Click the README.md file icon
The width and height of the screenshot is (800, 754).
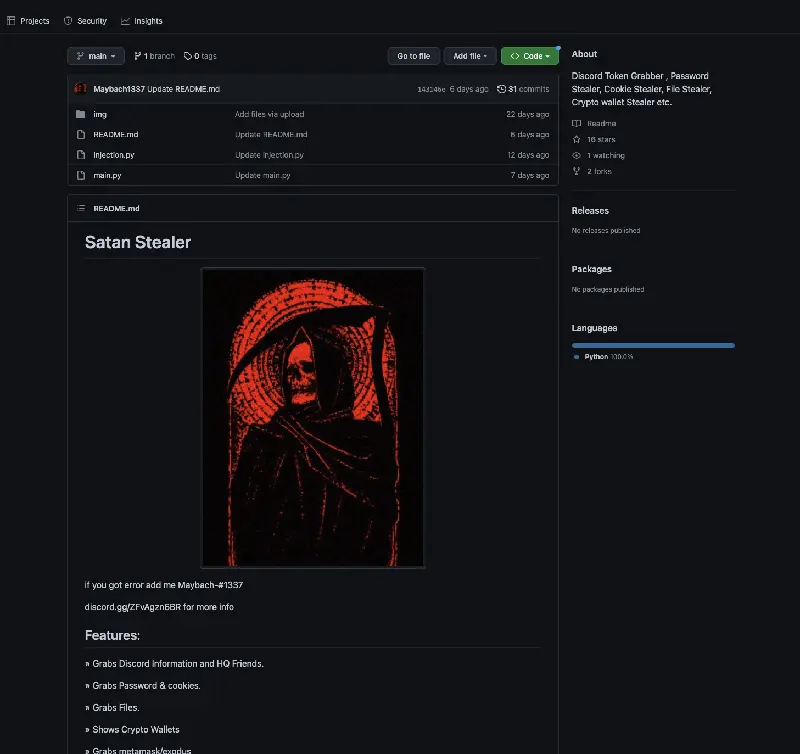(x=81, y=135)
